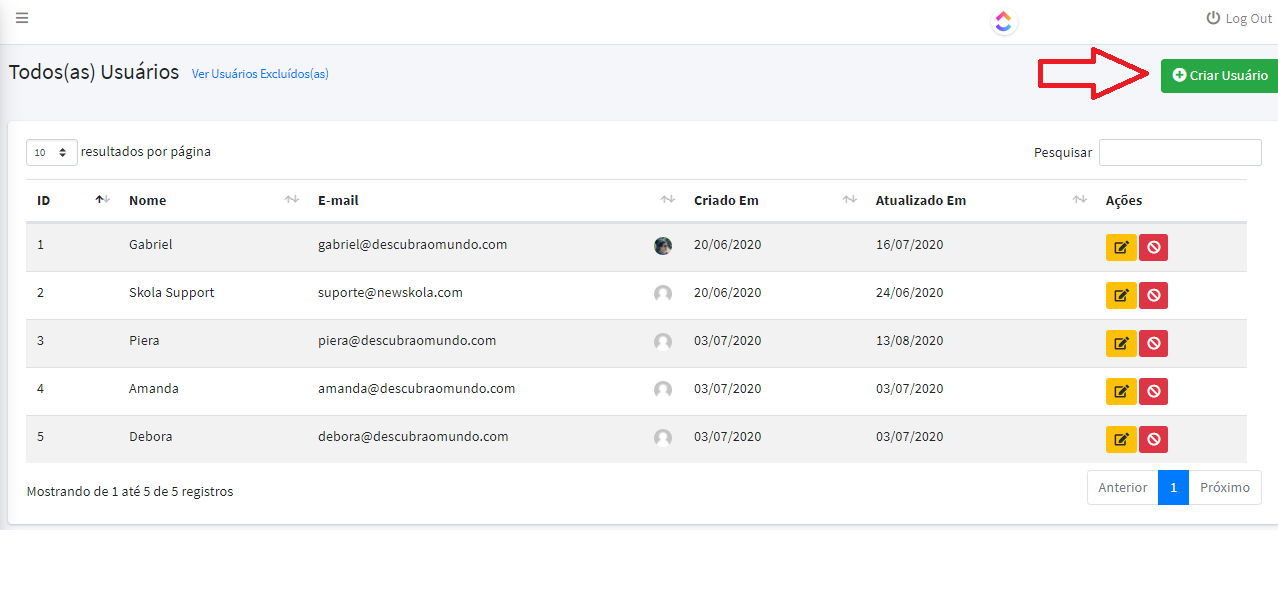
Task: Click the Log Out power icon
Action: (1213, 18)
